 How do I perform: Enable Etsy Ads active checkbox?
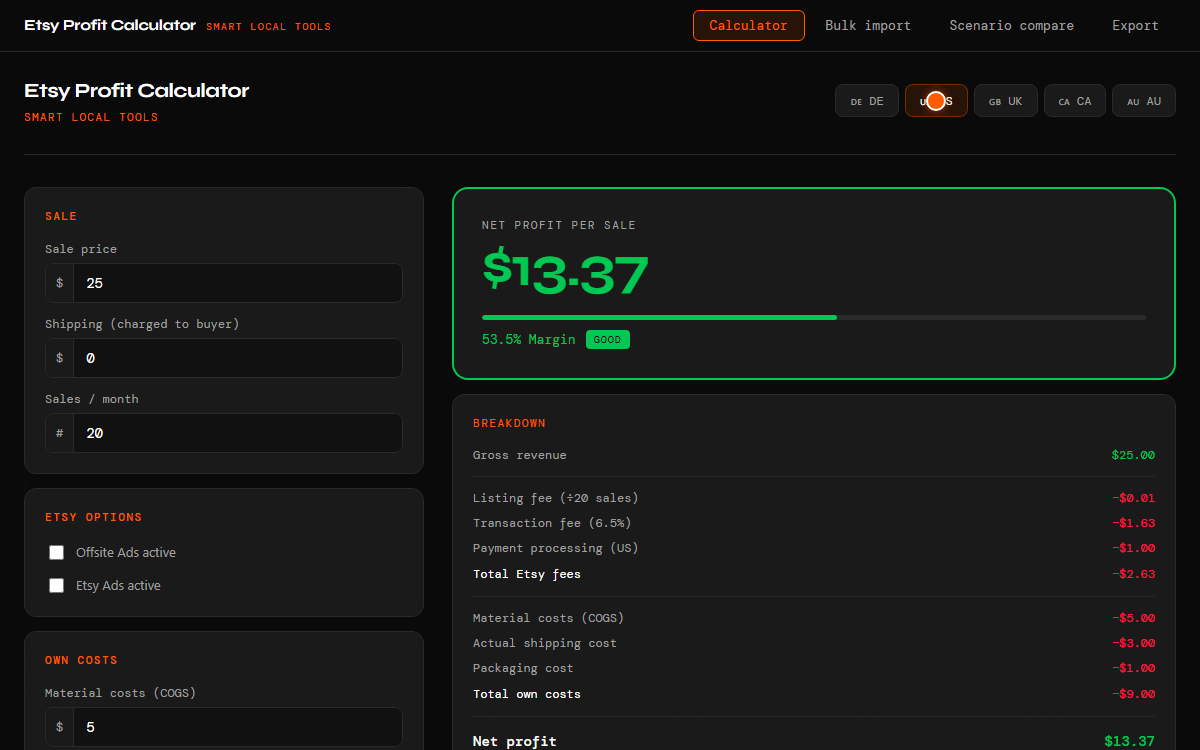(57, 586)
